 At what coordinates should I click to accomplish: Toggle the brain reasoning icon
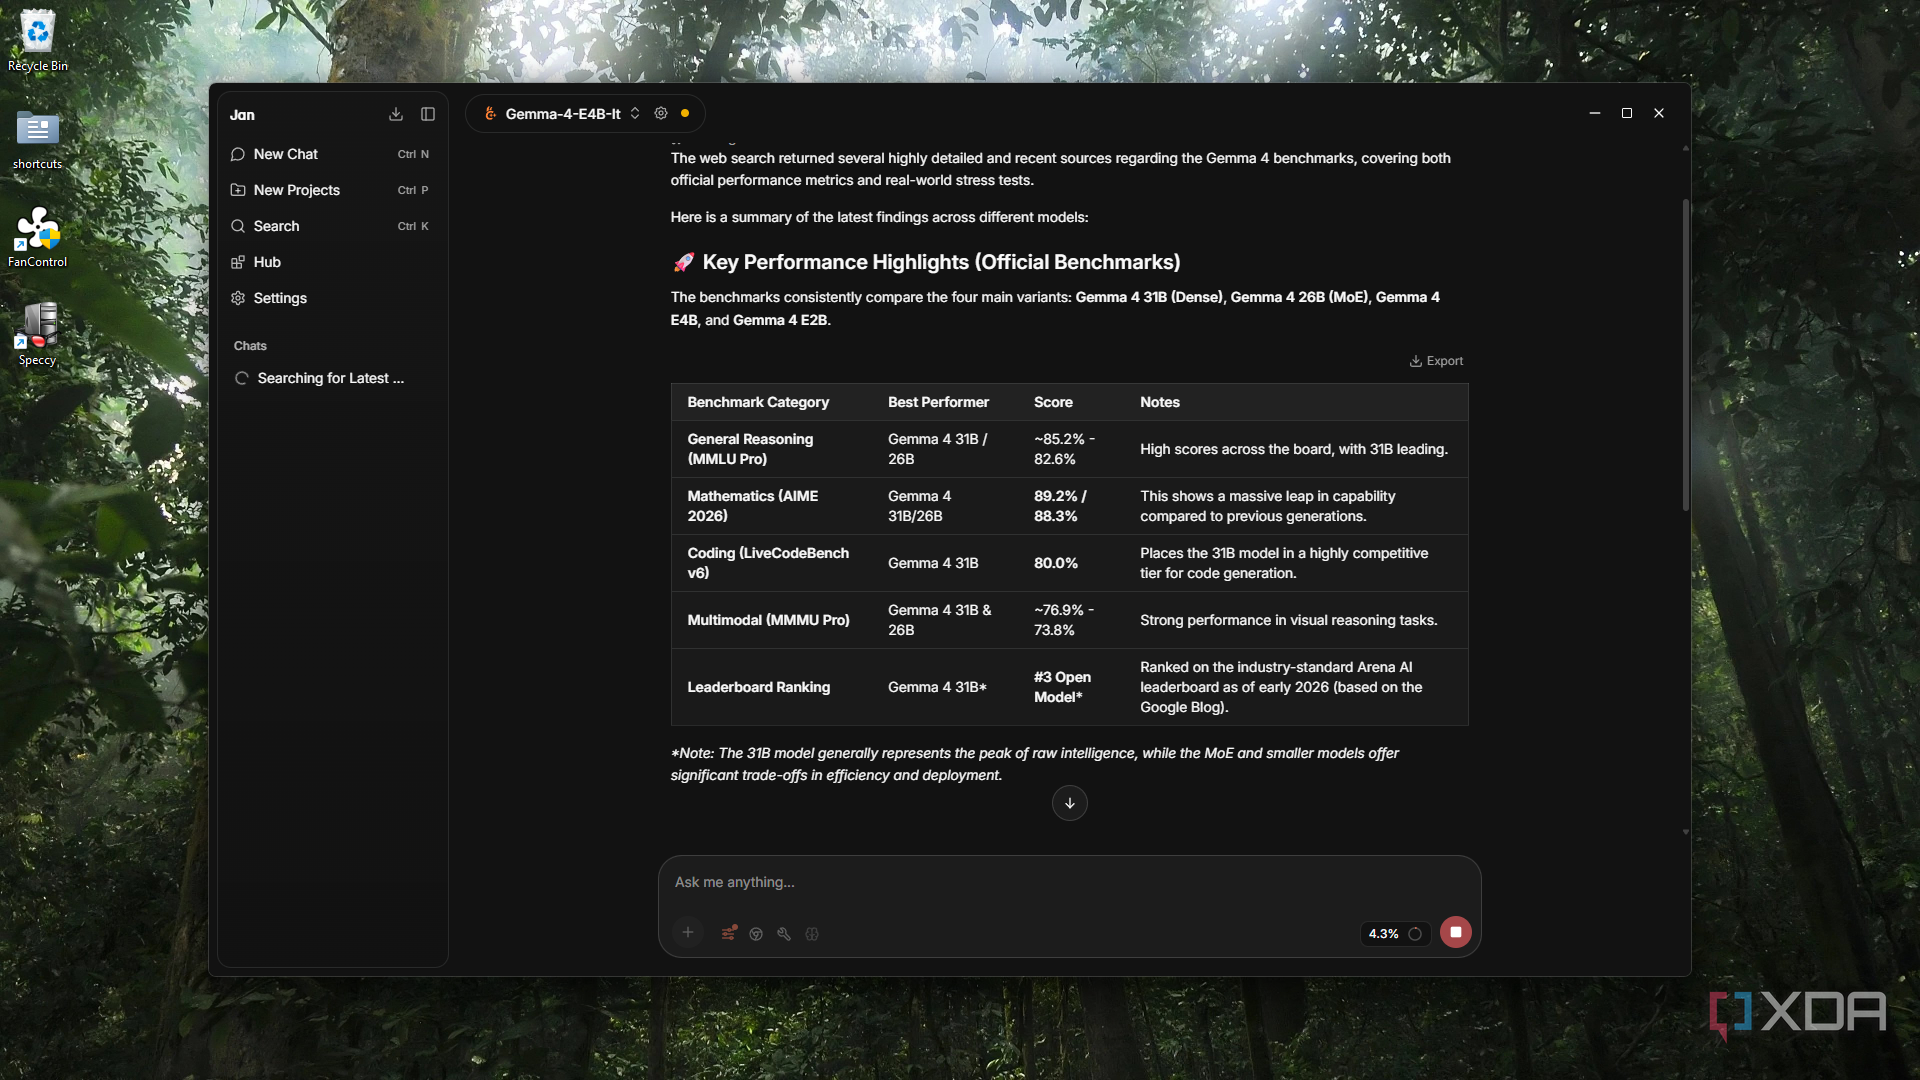[x=812, y=933]
